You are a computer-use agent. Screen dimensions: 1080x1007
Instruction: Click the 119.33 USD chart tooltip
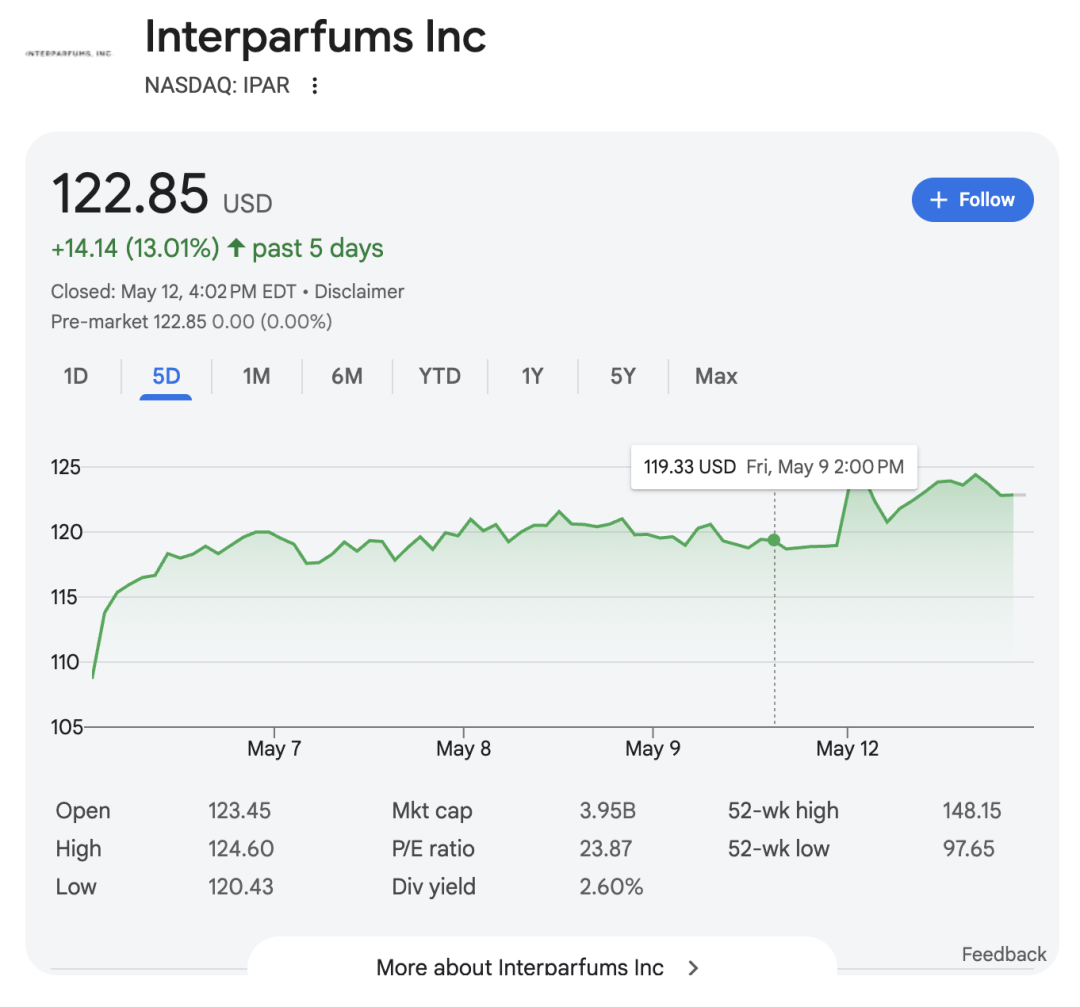point(773,467)
